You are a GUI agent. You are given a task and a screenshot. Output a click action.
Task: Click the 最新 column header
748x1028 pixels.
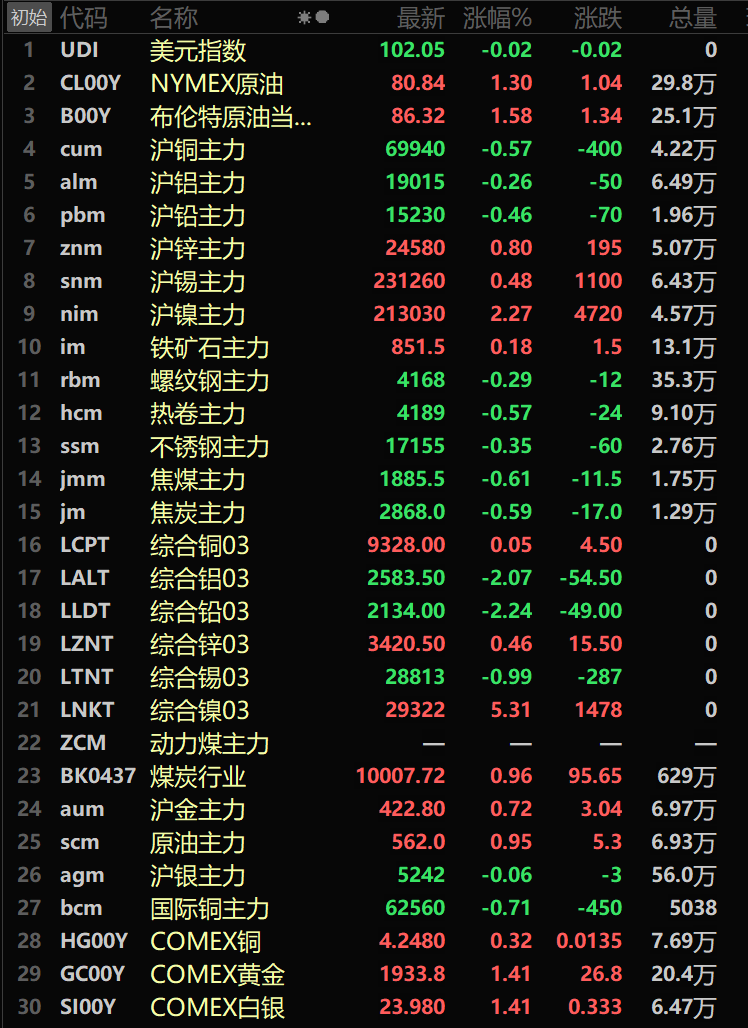click(420, 17)
